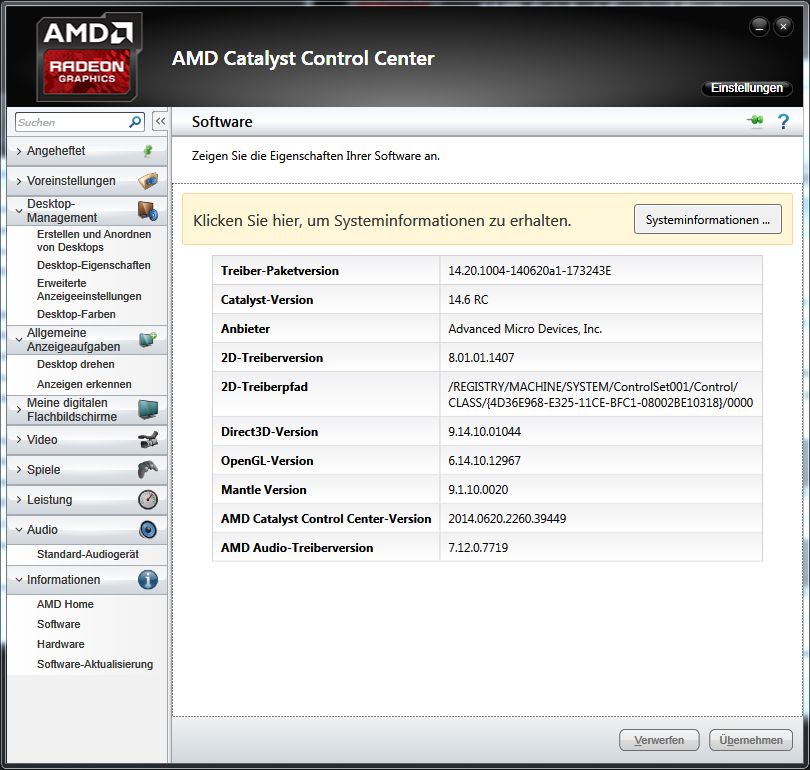Click the Allgemeine Anzeigeaufgaben display icon

click(x=148, y=340)
